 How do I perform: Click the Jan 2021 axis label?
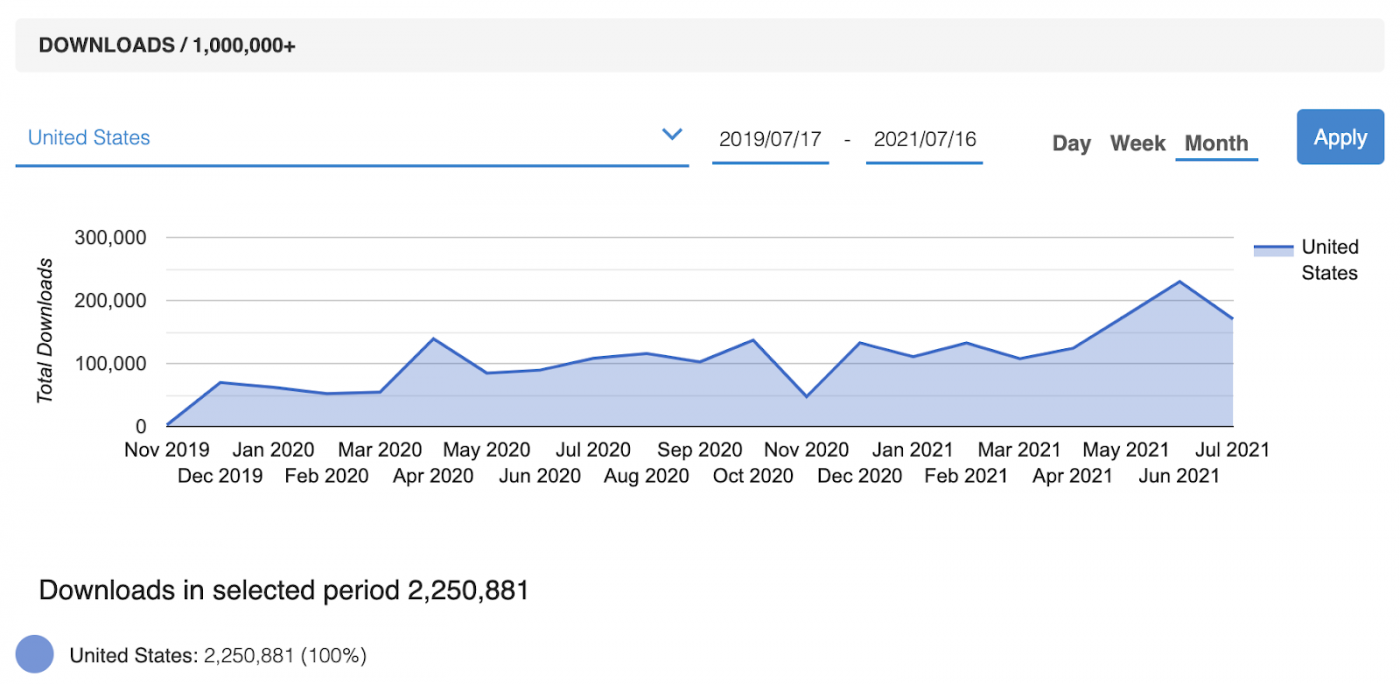[913, 450]
